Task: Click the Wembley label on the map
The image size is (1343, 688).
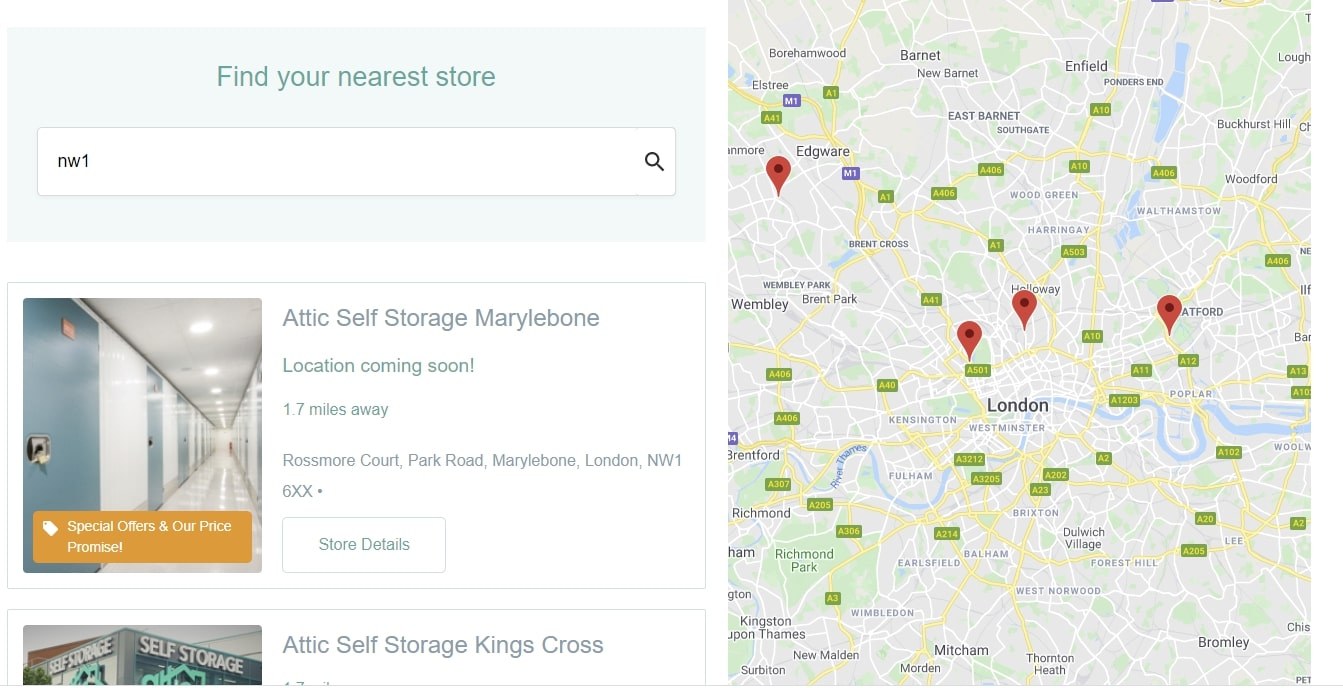Action: pos(760,304)
